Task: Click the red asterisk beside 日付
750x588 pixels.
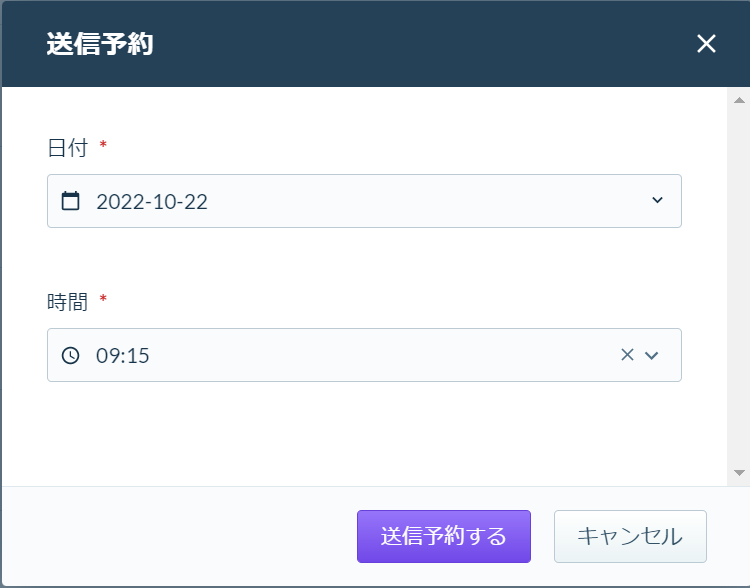Action: 103,144
